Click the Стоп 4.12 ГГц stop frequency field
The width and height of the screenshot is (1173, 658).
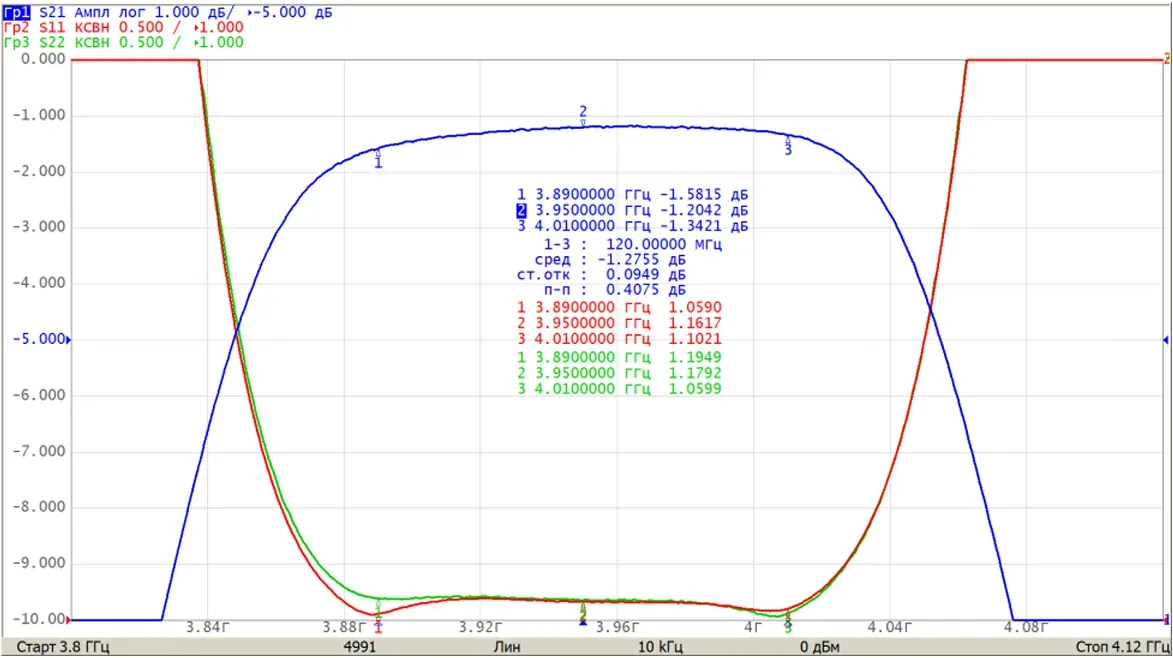coord(1121,647)
